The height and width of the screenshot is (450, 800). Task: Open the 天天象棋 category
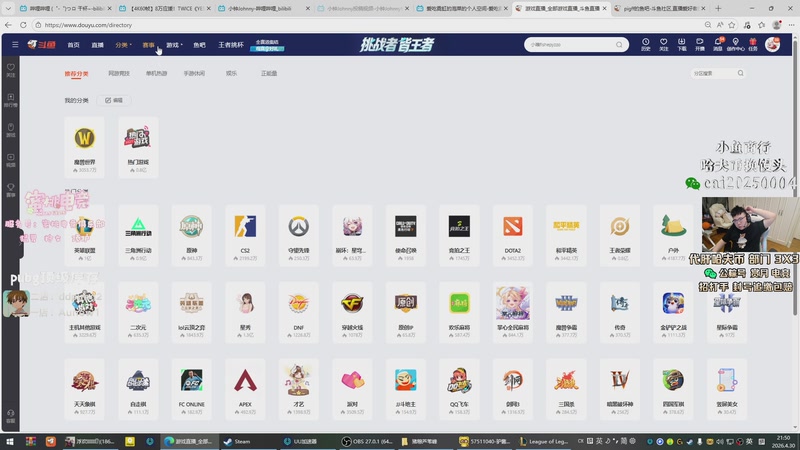(85, 389)
